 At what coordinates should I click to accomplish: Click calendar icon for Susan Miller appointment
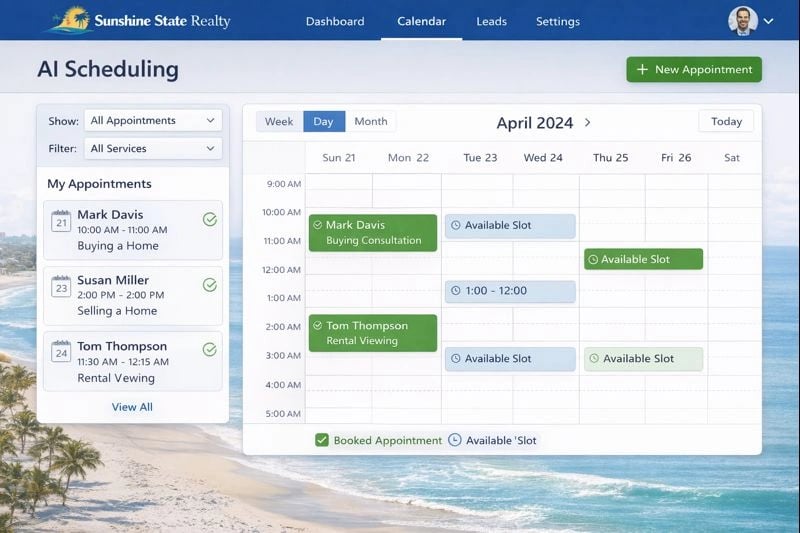(61, 286)
